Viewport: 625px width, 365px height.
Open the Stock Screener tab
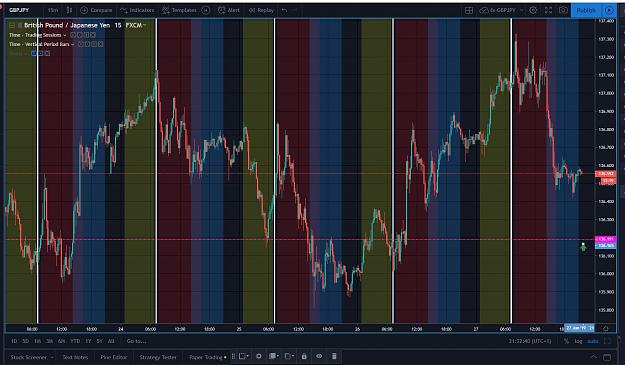28,357
